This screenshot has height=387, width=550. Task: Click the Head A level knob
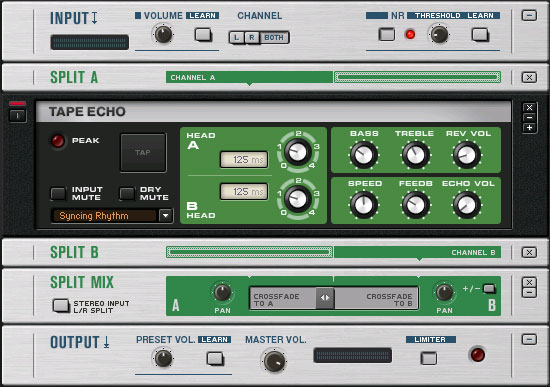pyautogui.click(x=298, y=152)
